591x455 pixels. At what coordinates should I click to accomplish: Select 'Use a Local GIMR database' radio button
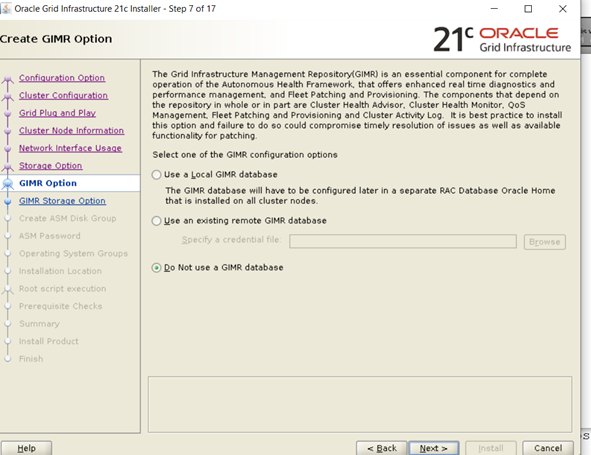[156, 175]
